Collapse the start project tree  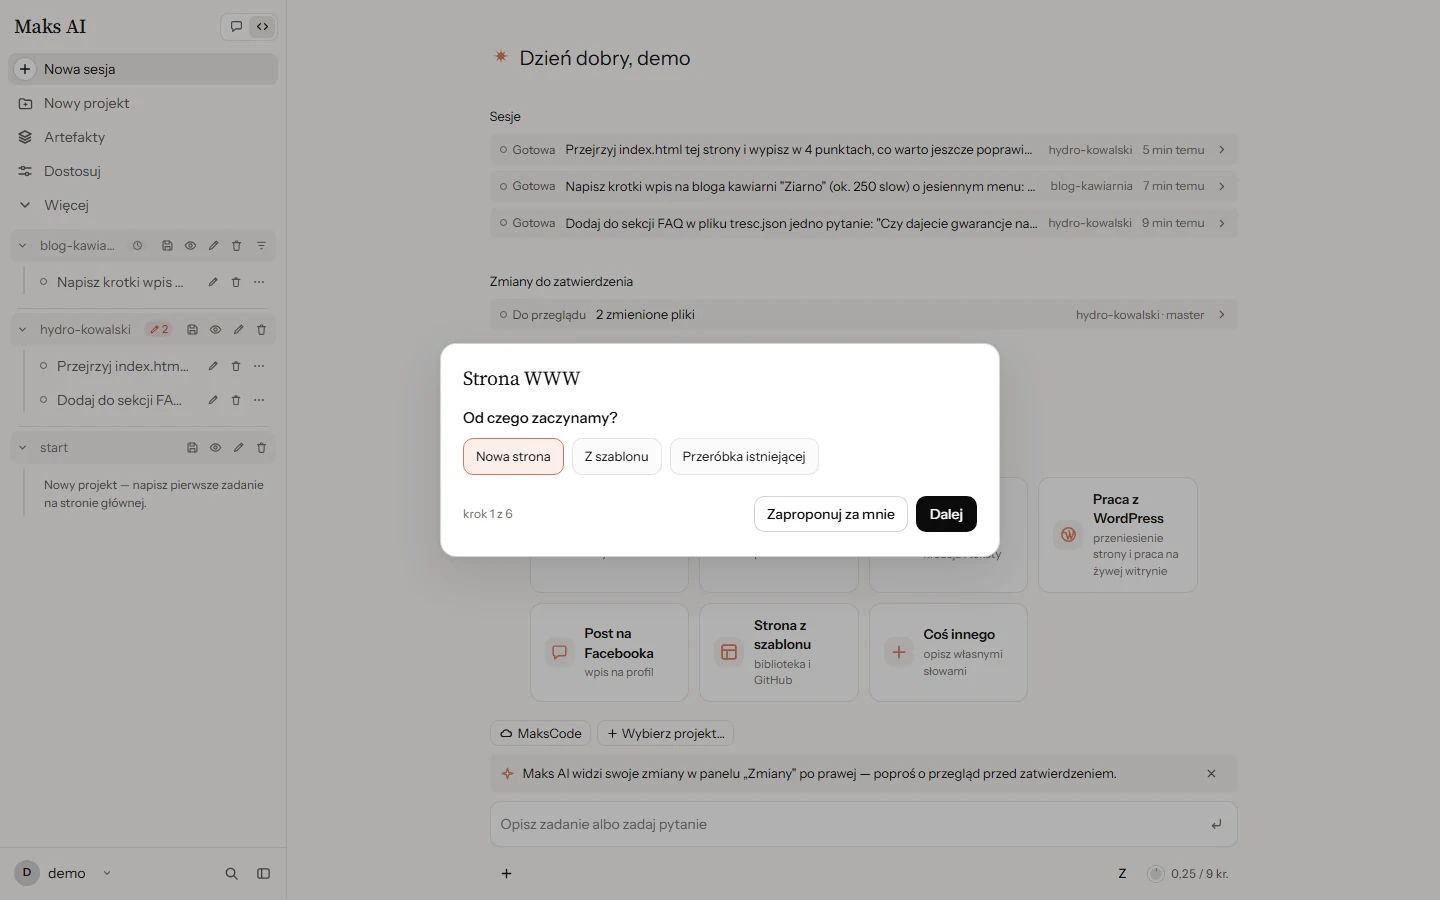tap(22, 448)
